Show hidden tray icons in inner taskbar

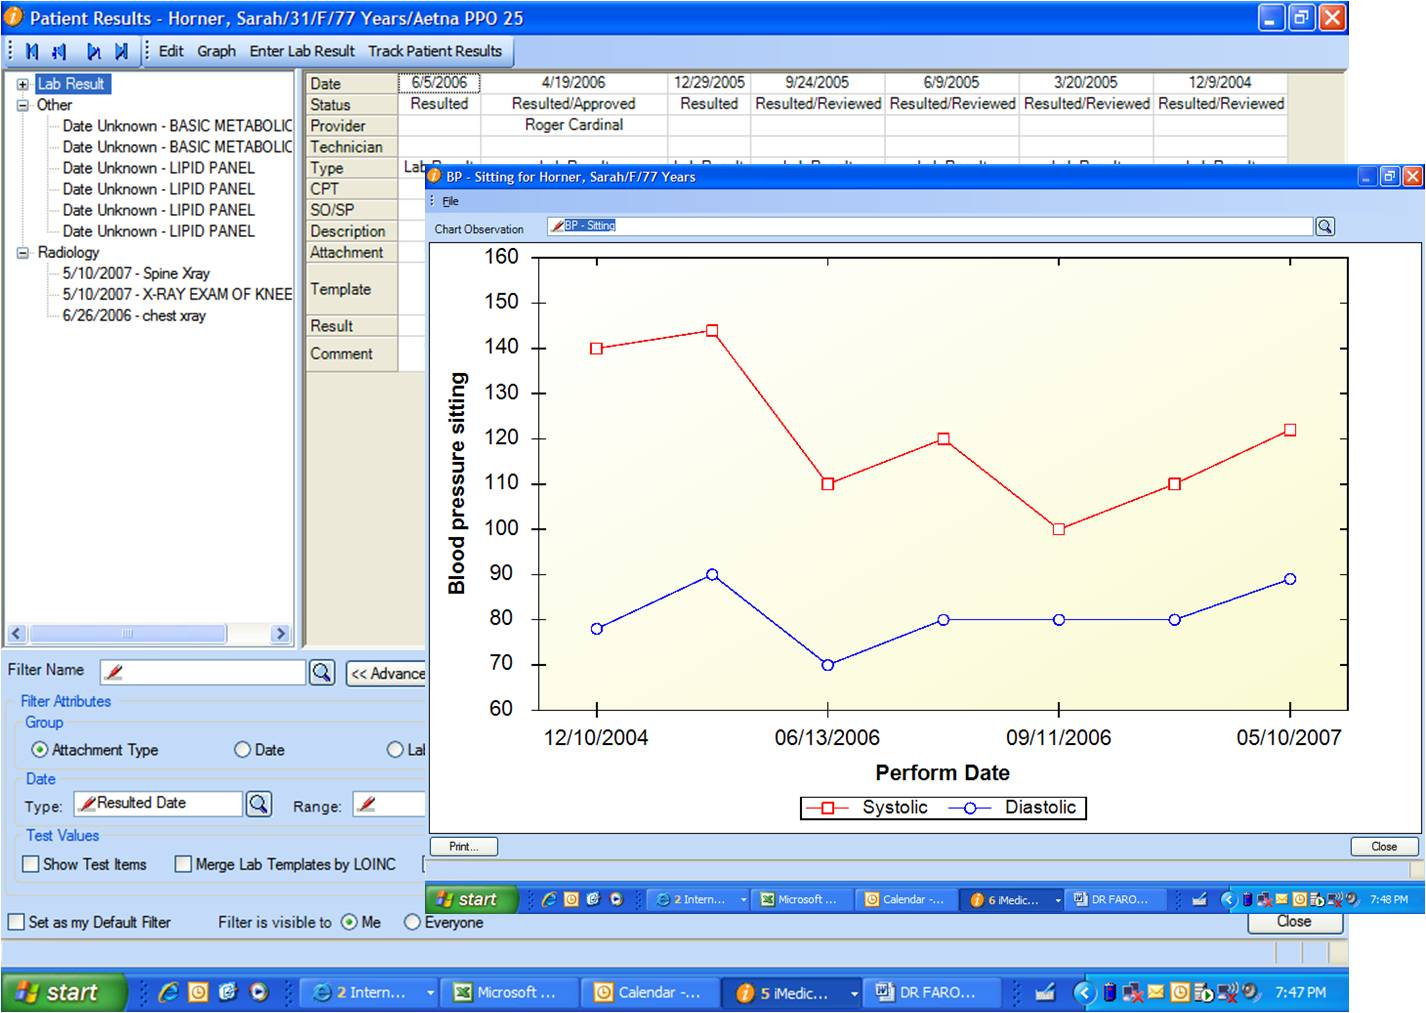[1229, 899]
